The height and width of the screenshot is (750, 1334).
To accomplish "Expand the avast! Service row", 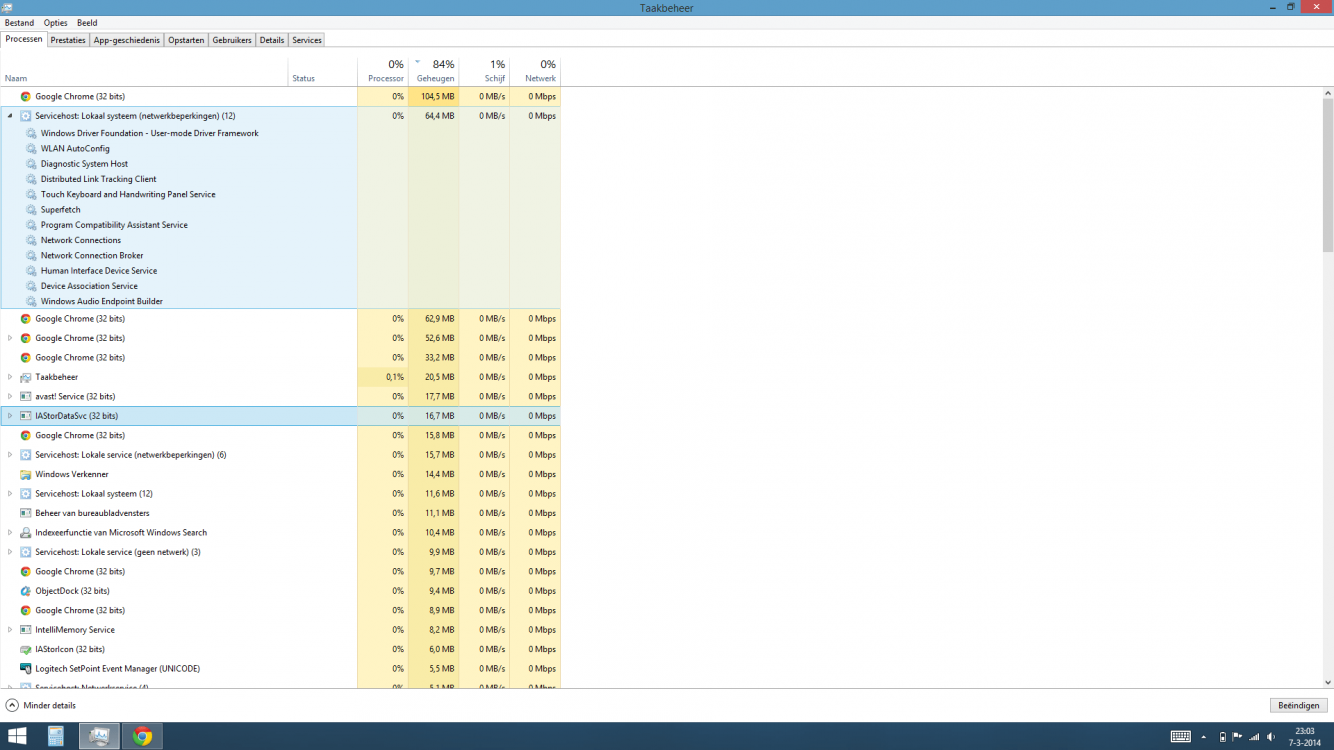I will click(x=10, y=397).
